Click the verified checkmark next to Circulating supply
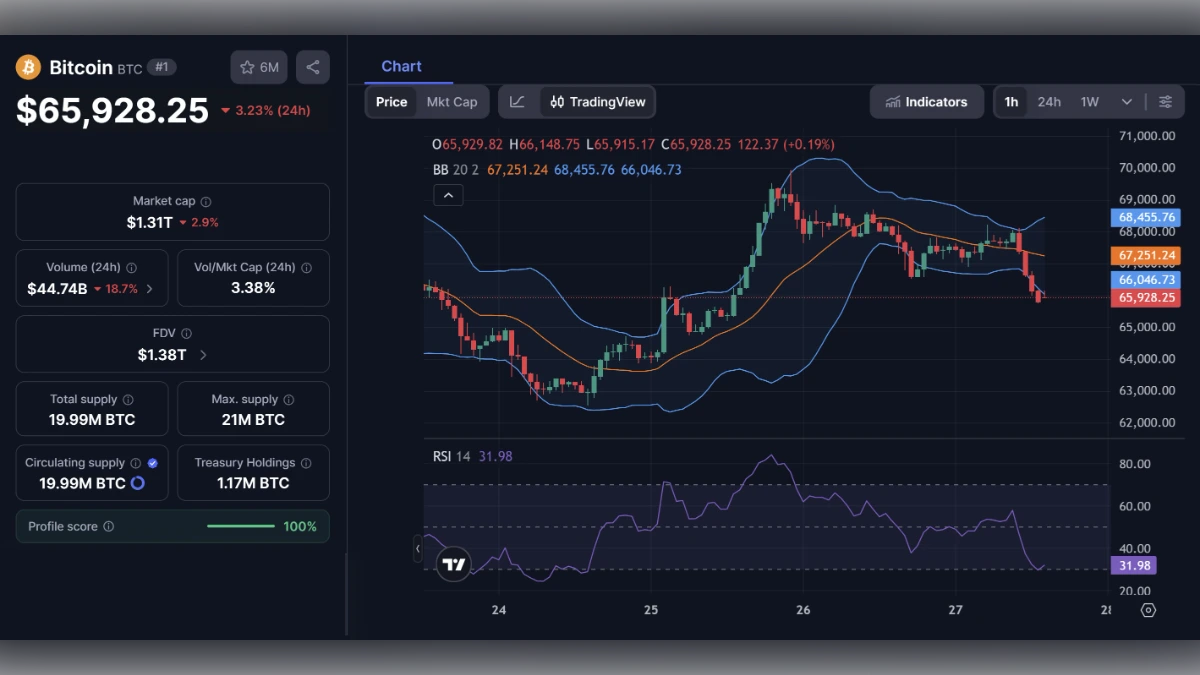 153,462
